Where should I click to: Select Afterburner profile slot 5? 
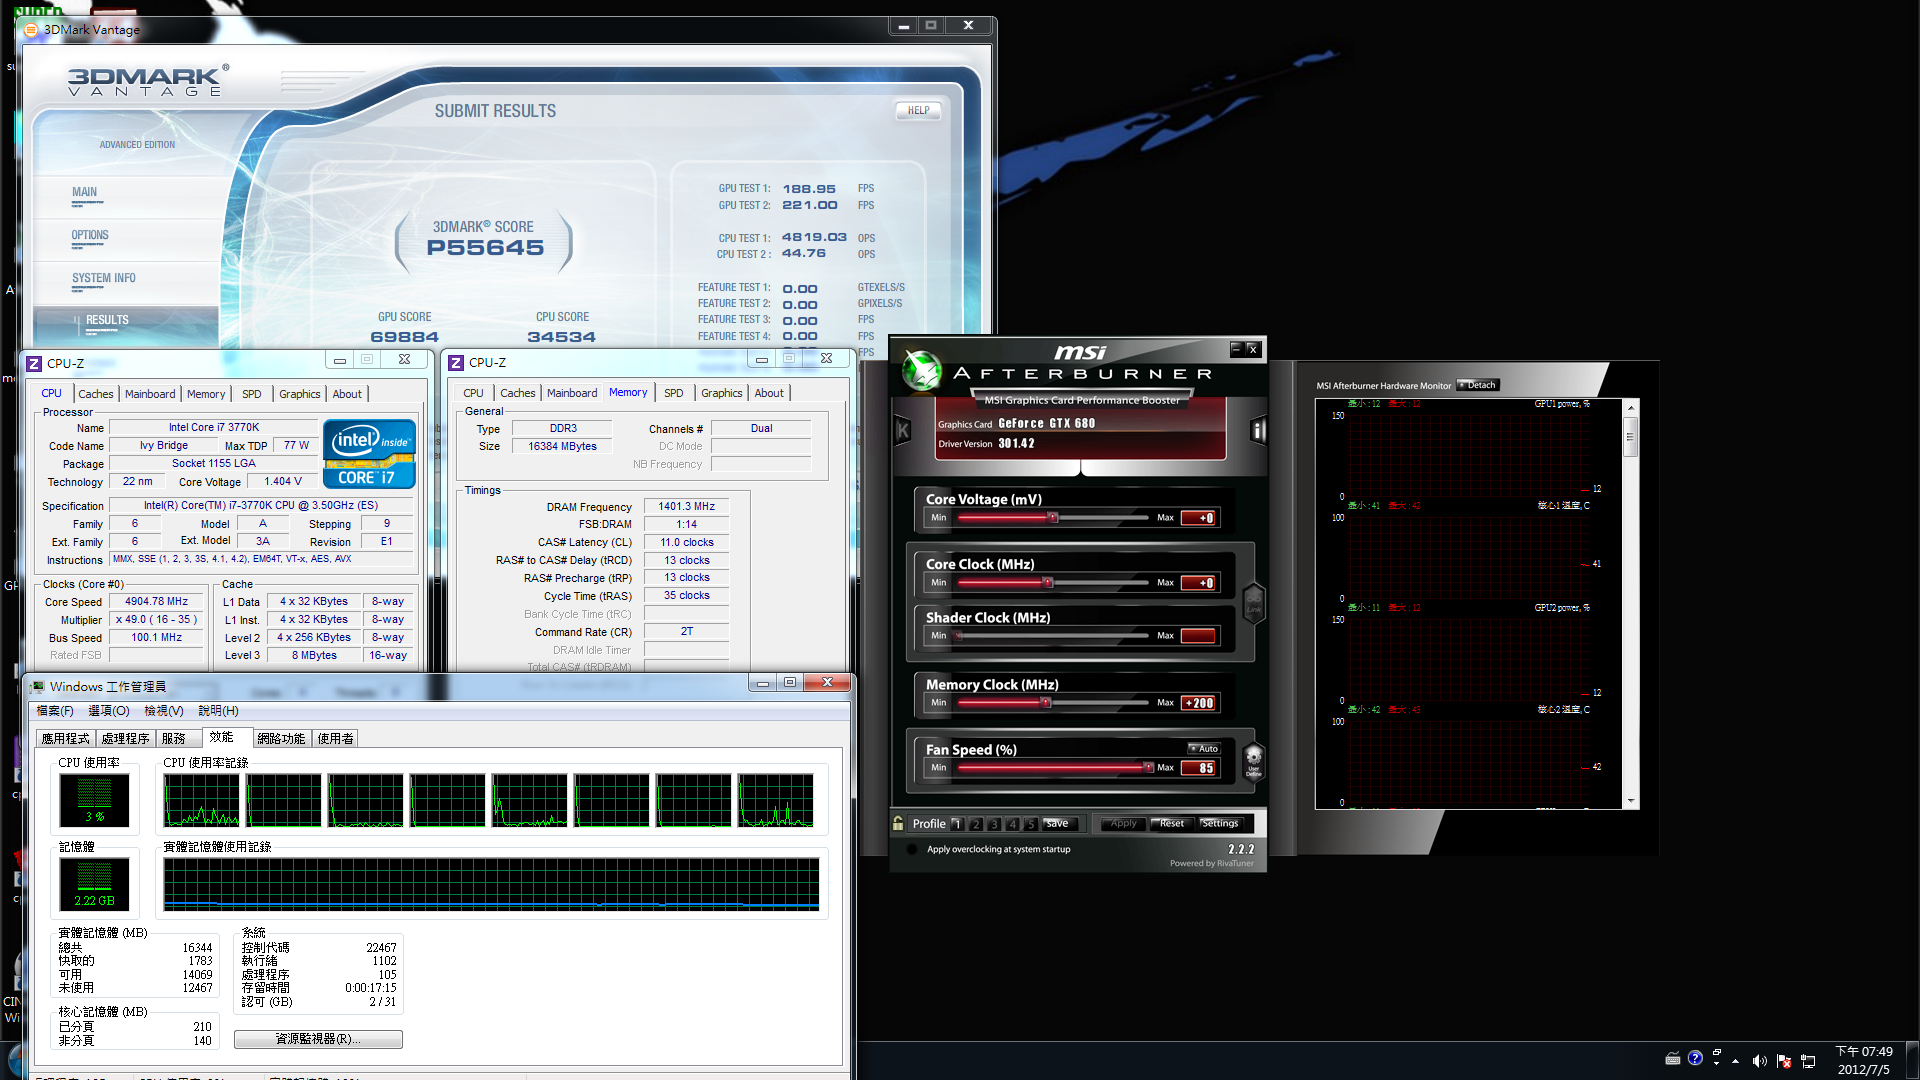tap(1030, 824)
